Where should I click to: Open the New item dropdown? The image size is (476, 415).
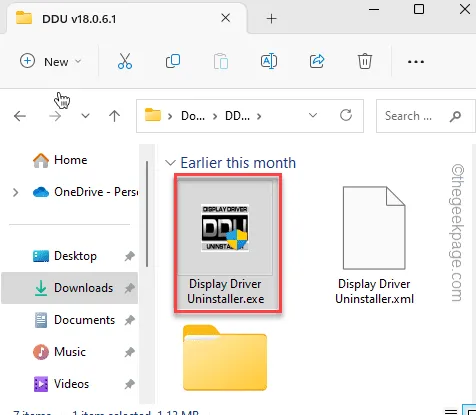(51, 62)
